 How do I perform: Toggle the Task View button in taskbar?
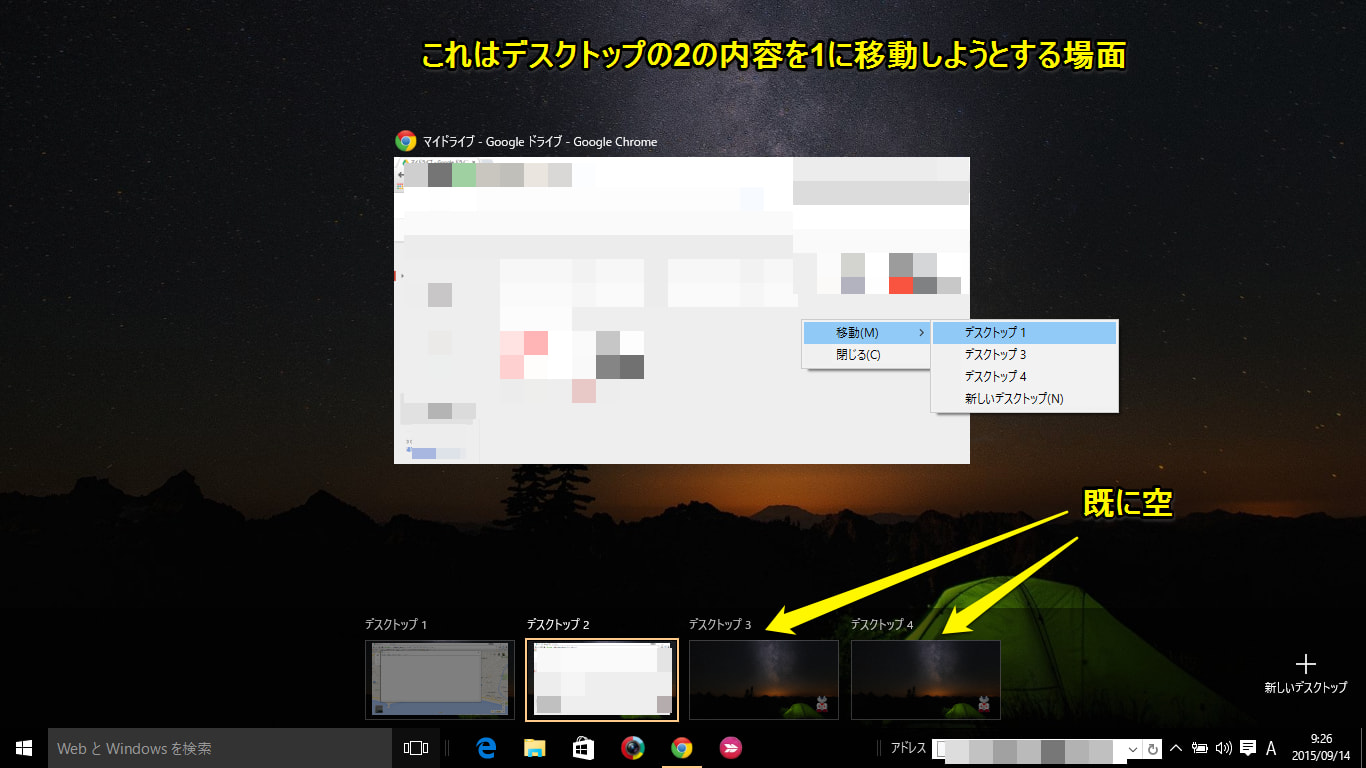pyautogui.click(x=415, y=748)
